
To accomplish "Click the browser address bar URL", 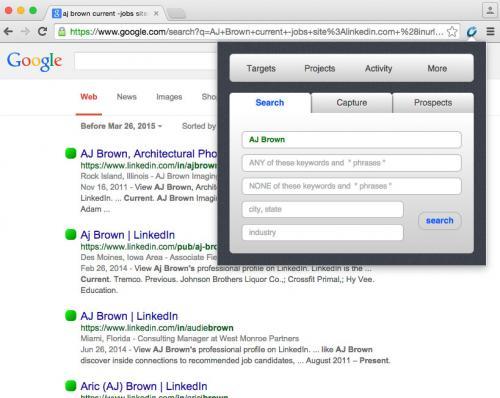I will (257, 32).
